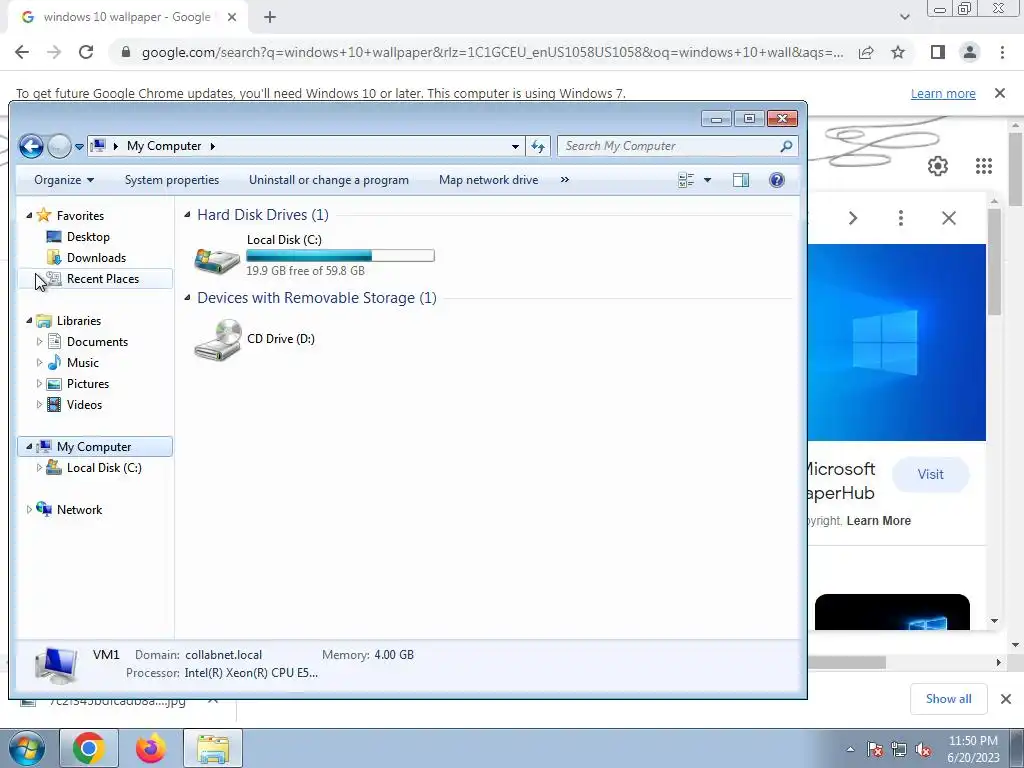Bookmark this page with the star

click(898, 52)
